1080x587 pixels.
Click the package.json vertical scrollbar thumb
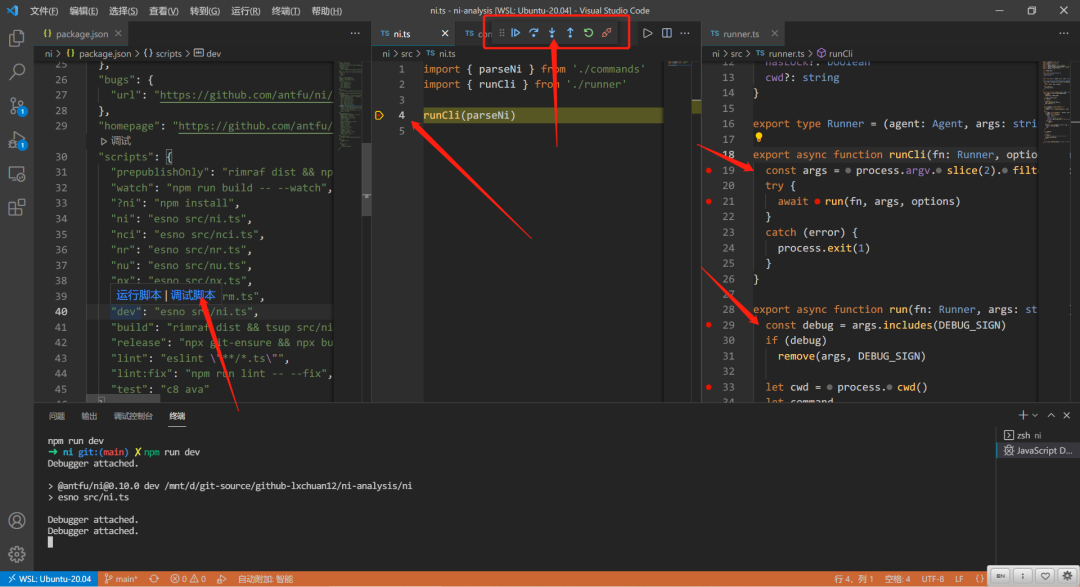pos(366,179)
